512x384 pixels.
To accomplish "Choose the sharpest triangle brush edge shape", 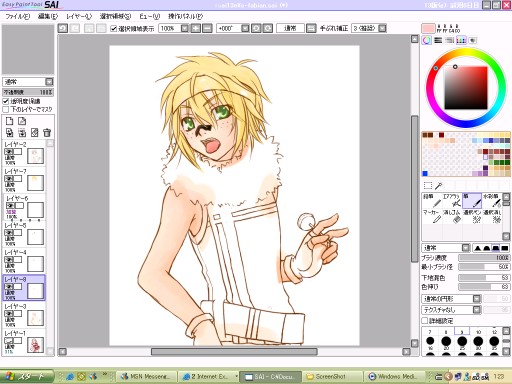I will [478, 248].
